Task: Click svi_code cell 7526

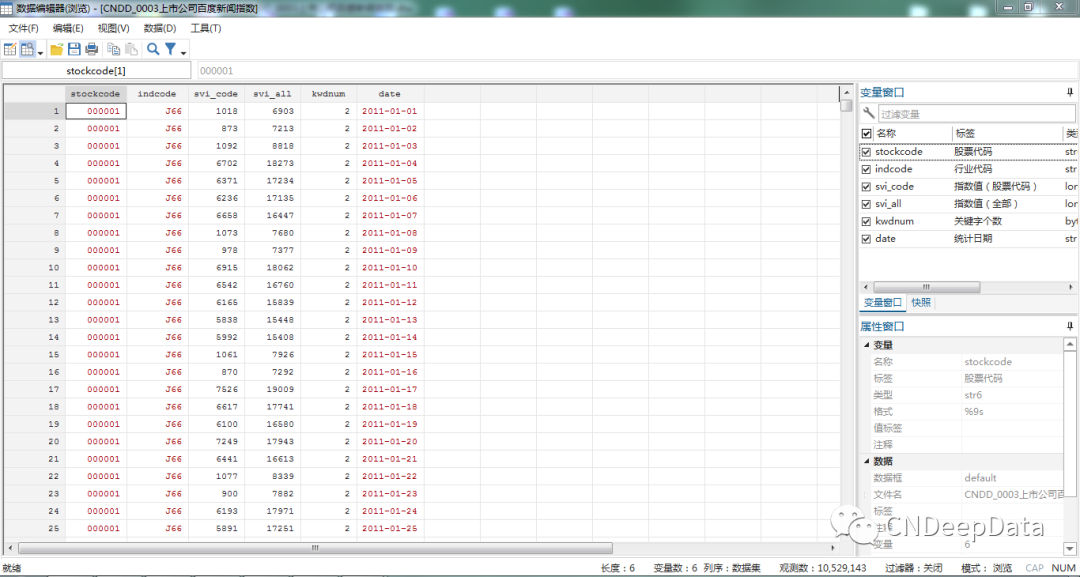Action: (x=216, y=389)
